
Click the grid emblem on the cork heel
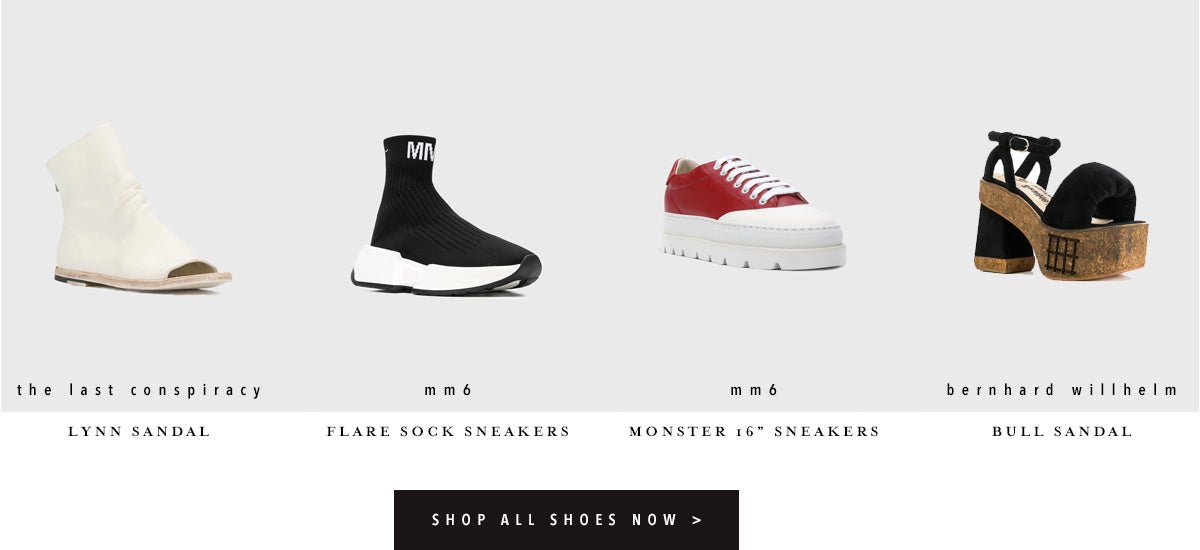pyautogui.click(x=1064, y=253)
